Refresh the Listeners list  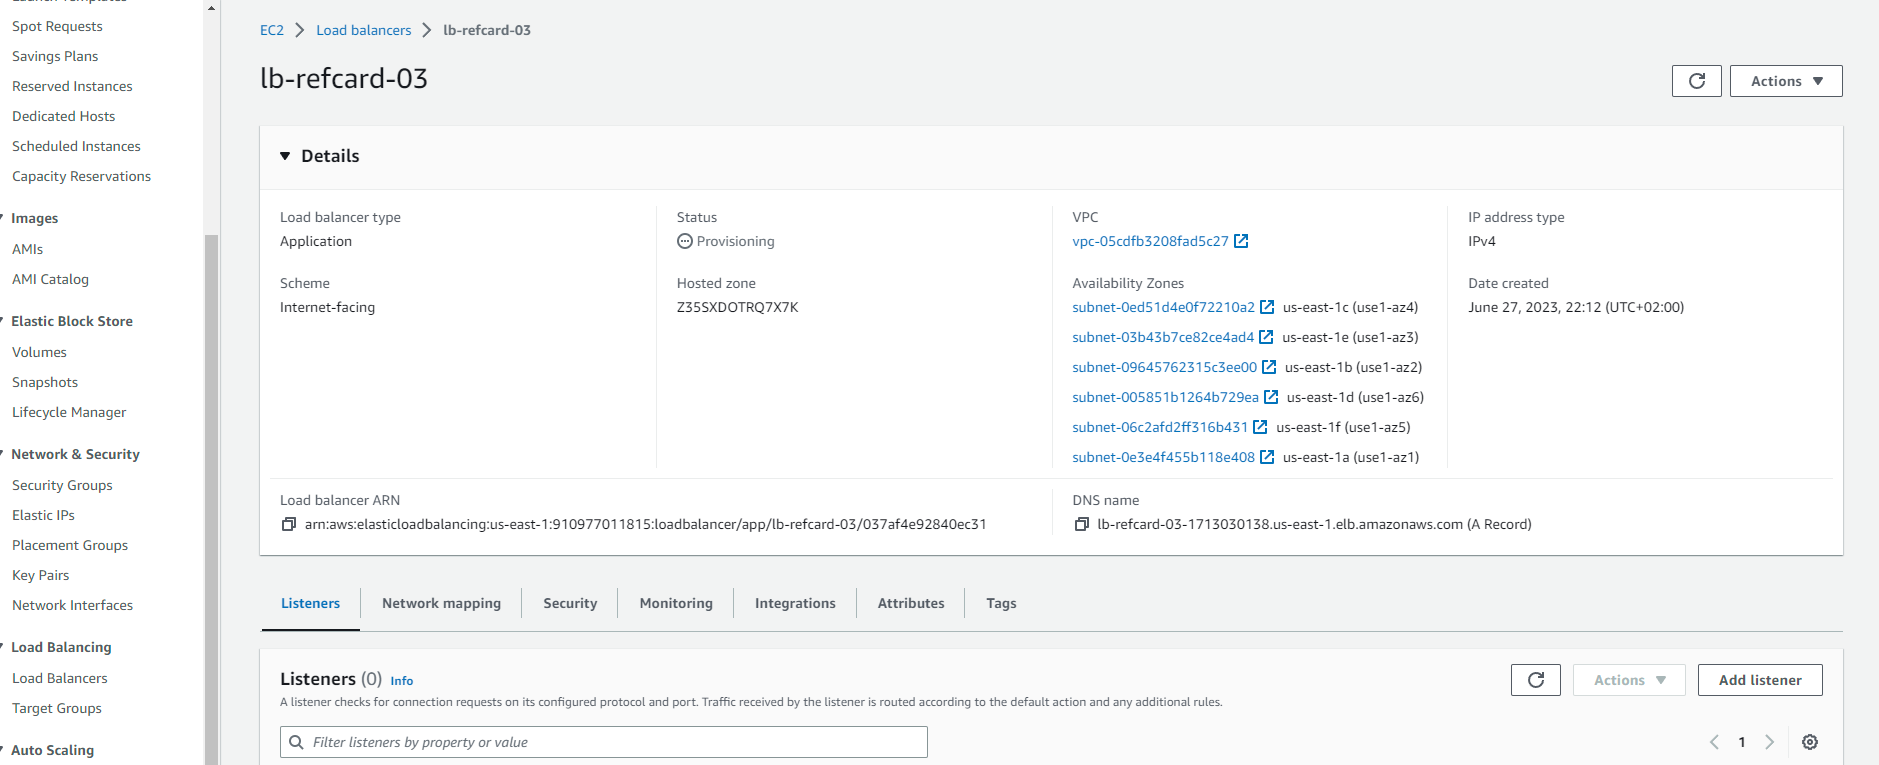click(1535, 680)
